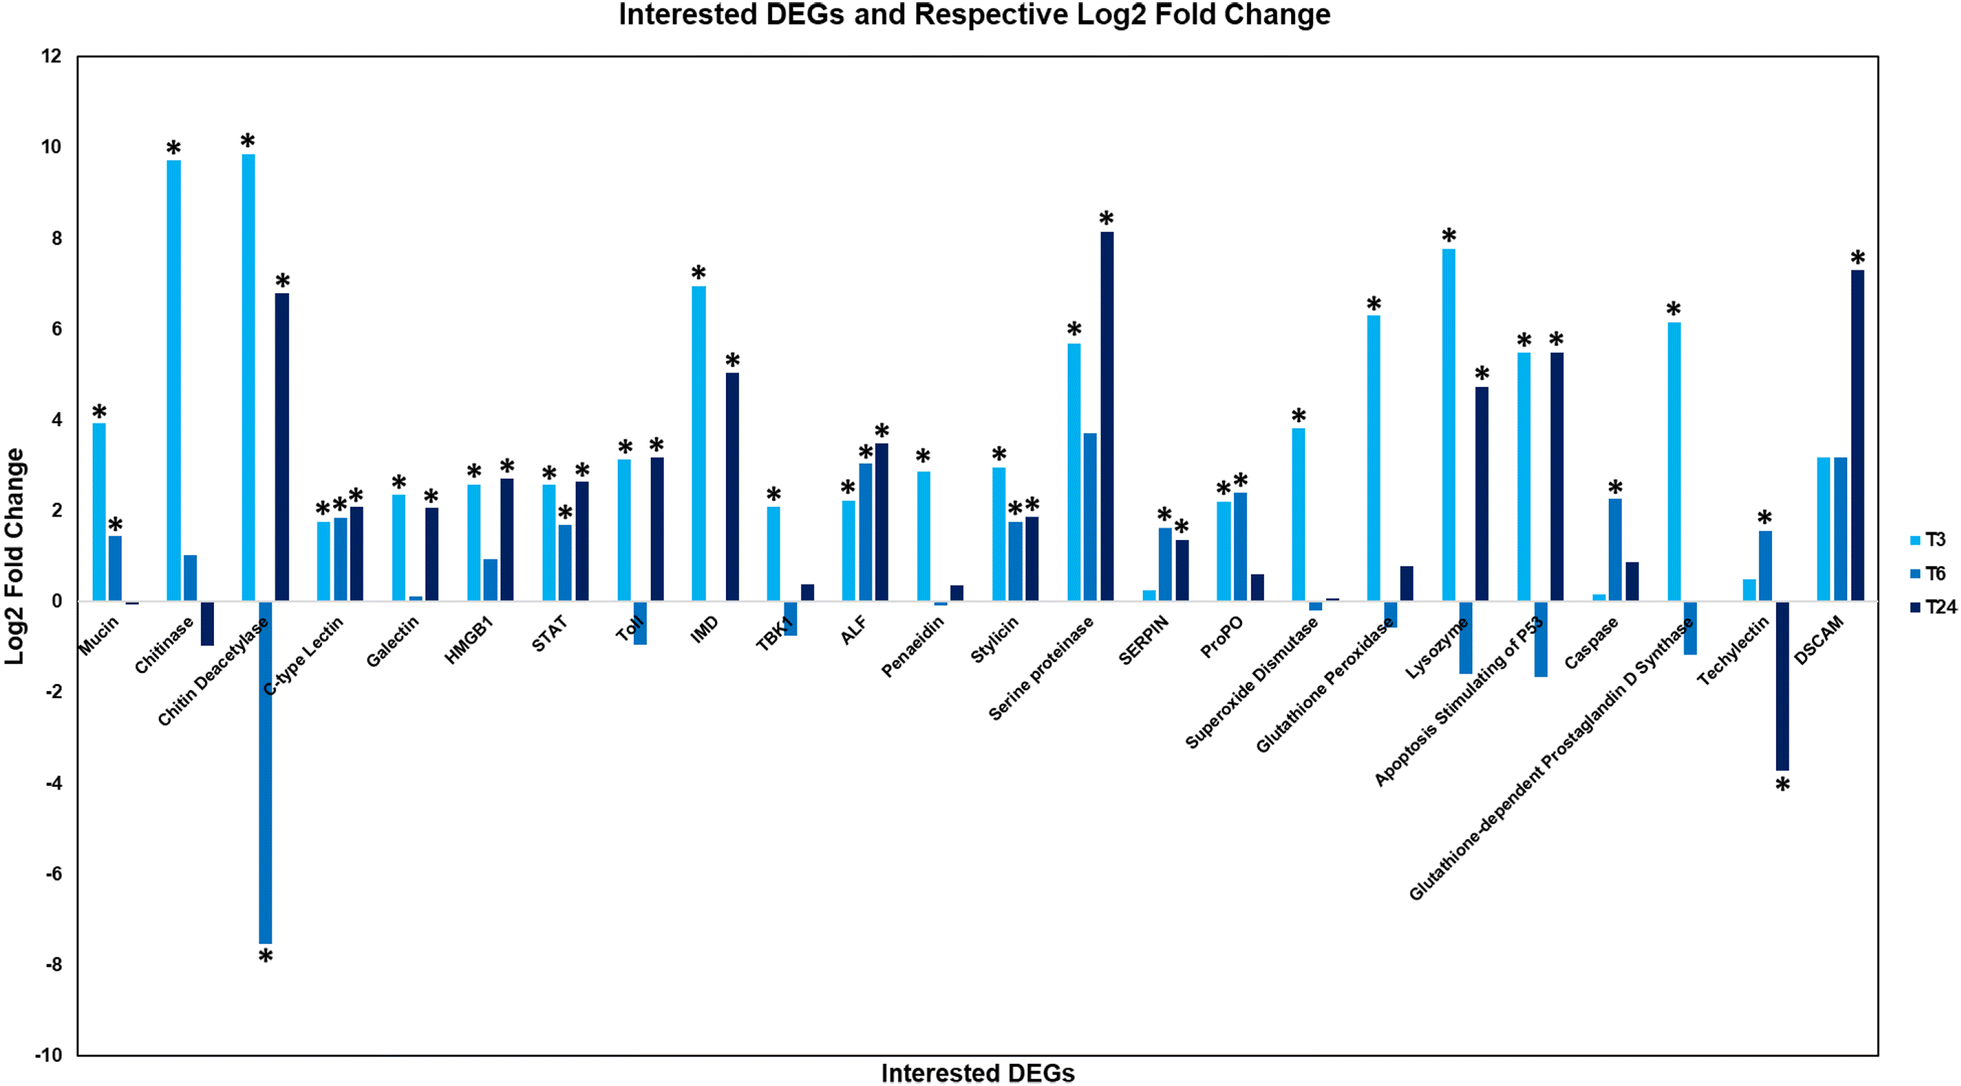
Task: Click the asterisk below Techylectin T24 bar
Action: point(1783,787)
